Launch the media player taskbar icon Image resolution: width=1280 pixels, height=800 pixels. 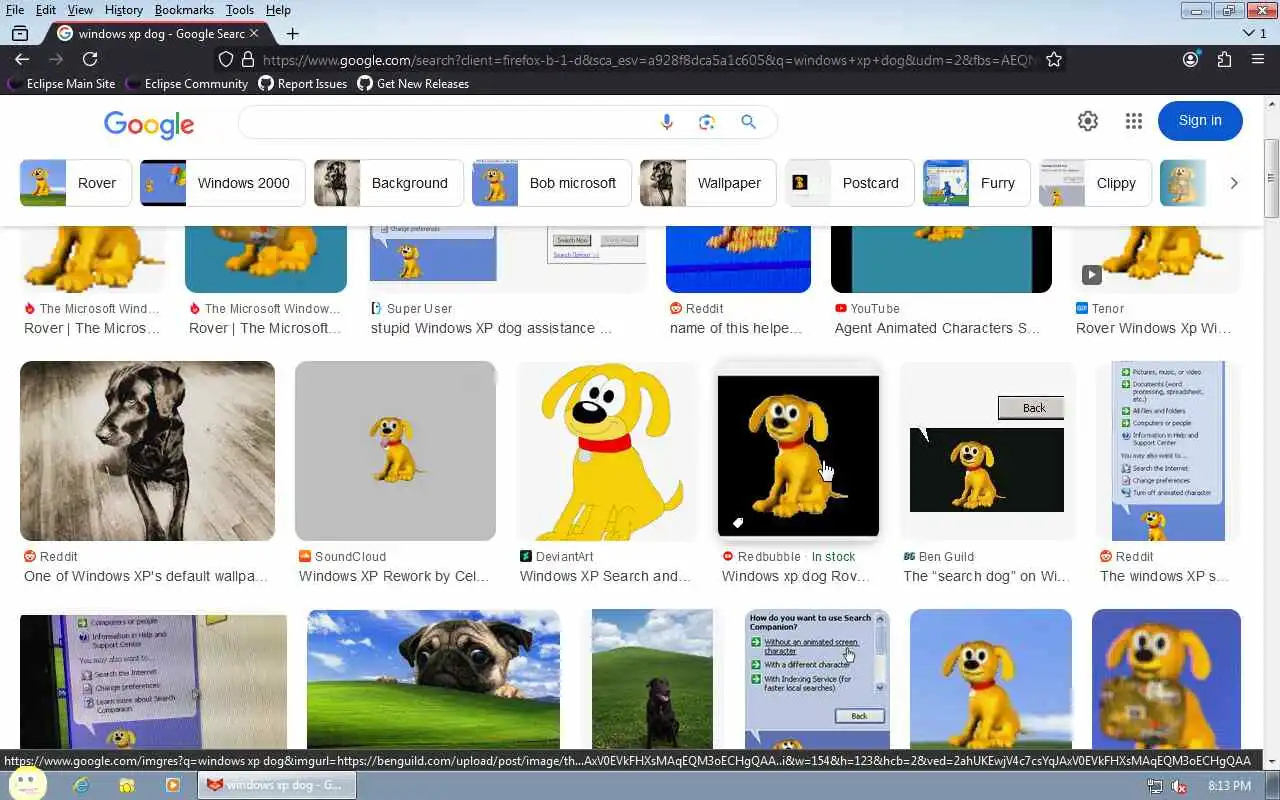pos(172,785)
